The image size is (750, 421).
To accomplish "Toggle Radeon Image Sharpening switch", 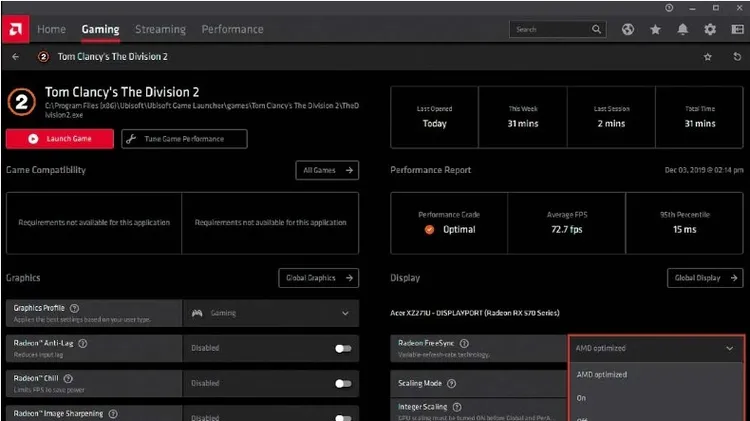I will (x=343, y=418).
